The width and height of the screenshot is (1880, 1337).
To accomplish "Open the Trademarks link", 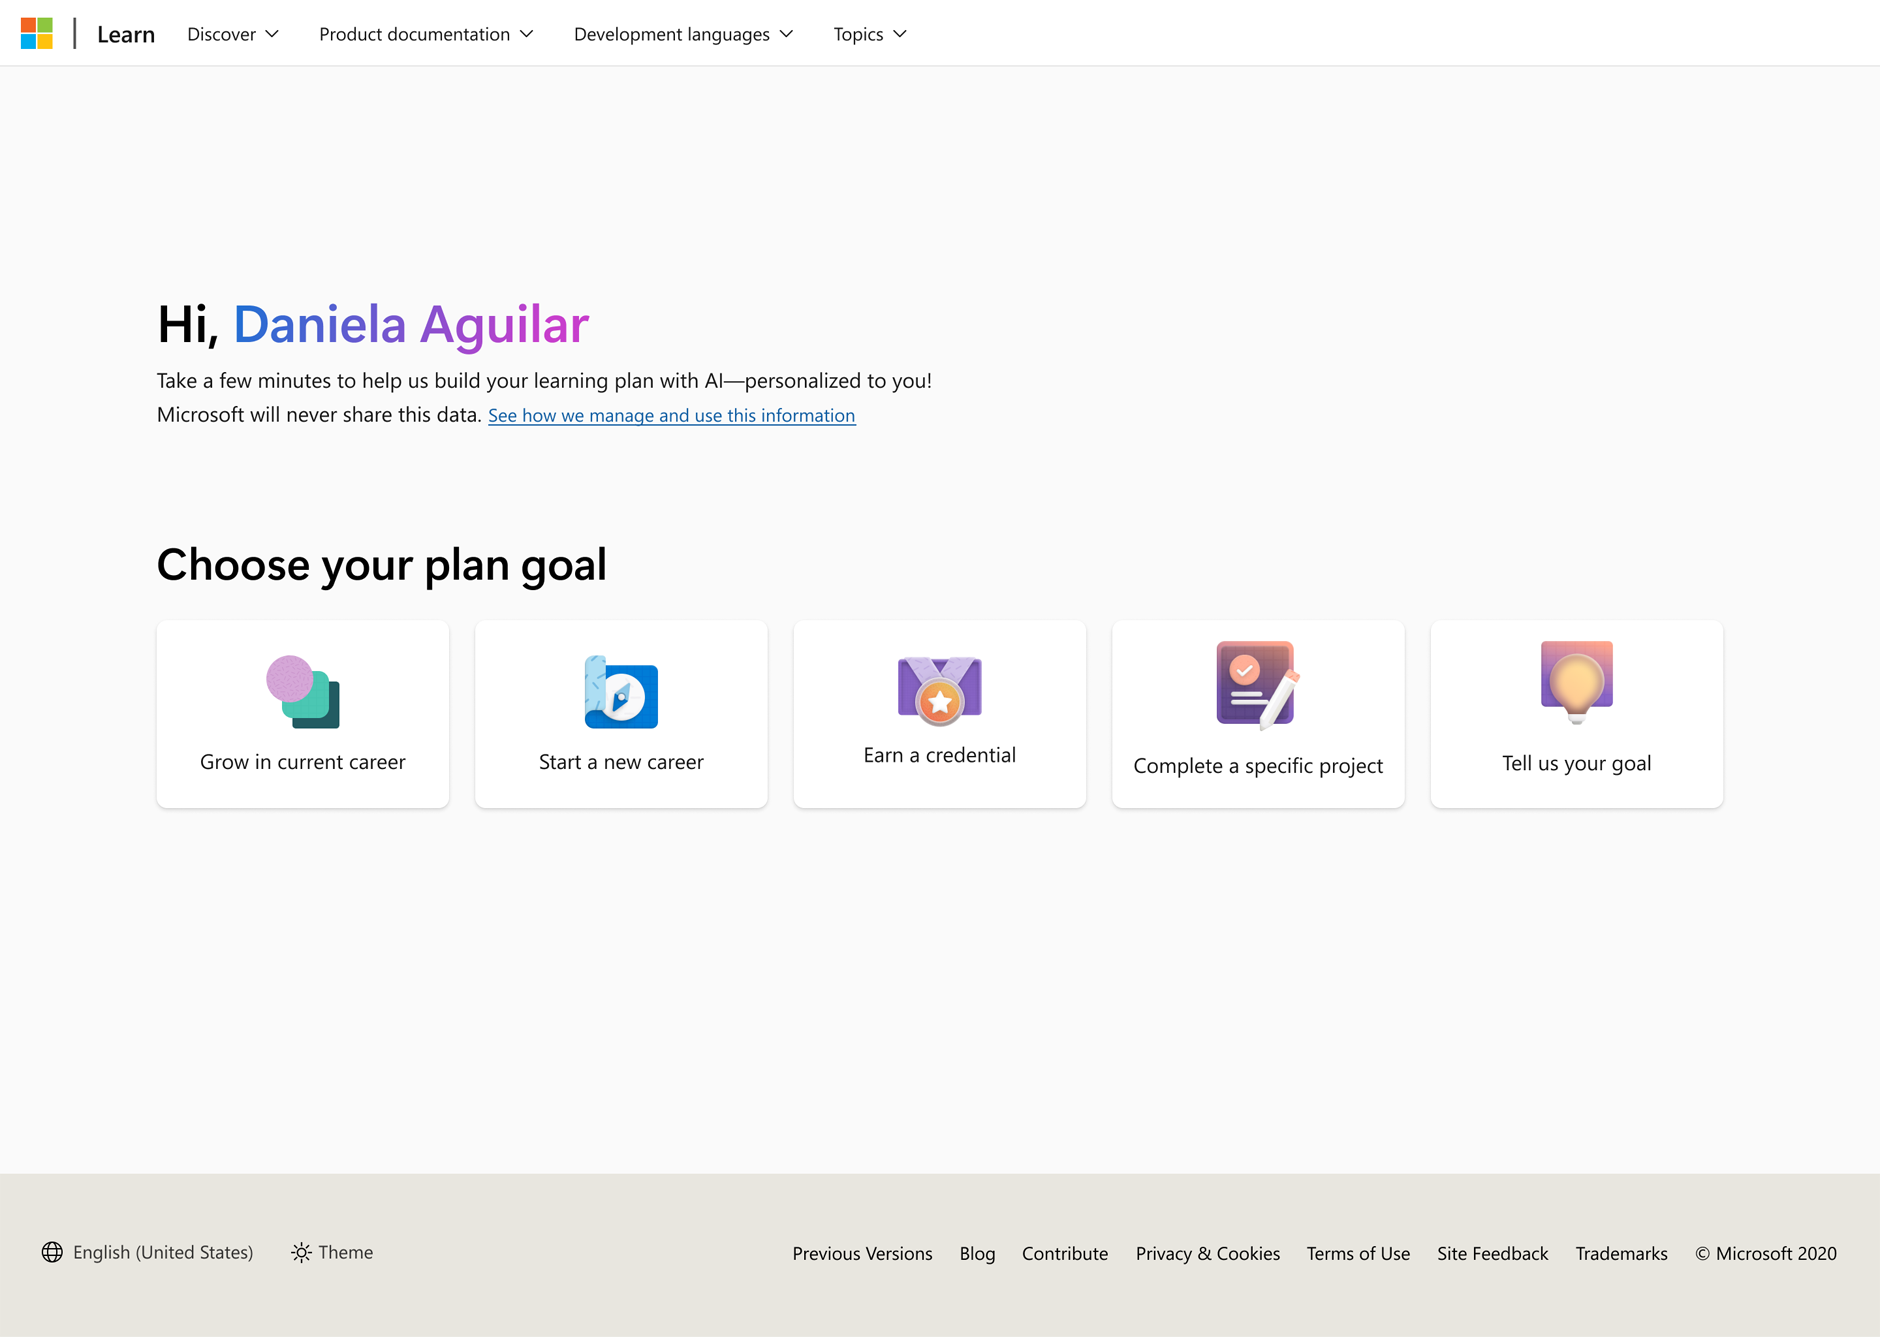I will coord(1622,1253).
